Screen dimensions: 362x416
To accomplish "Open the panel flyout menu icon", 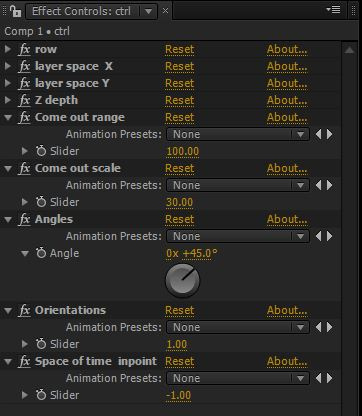I will click(333, 10).
